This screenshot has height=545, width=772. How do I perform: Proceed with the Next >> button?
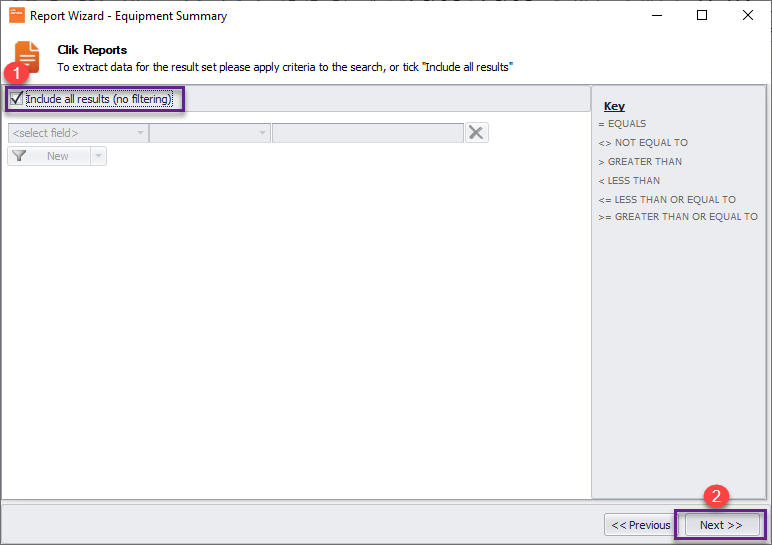click(720, 525)
